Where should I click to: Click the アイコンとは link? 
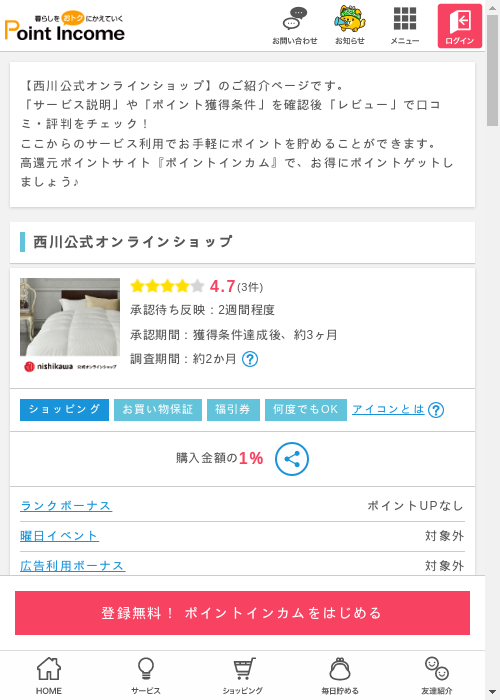coord(388,409)
